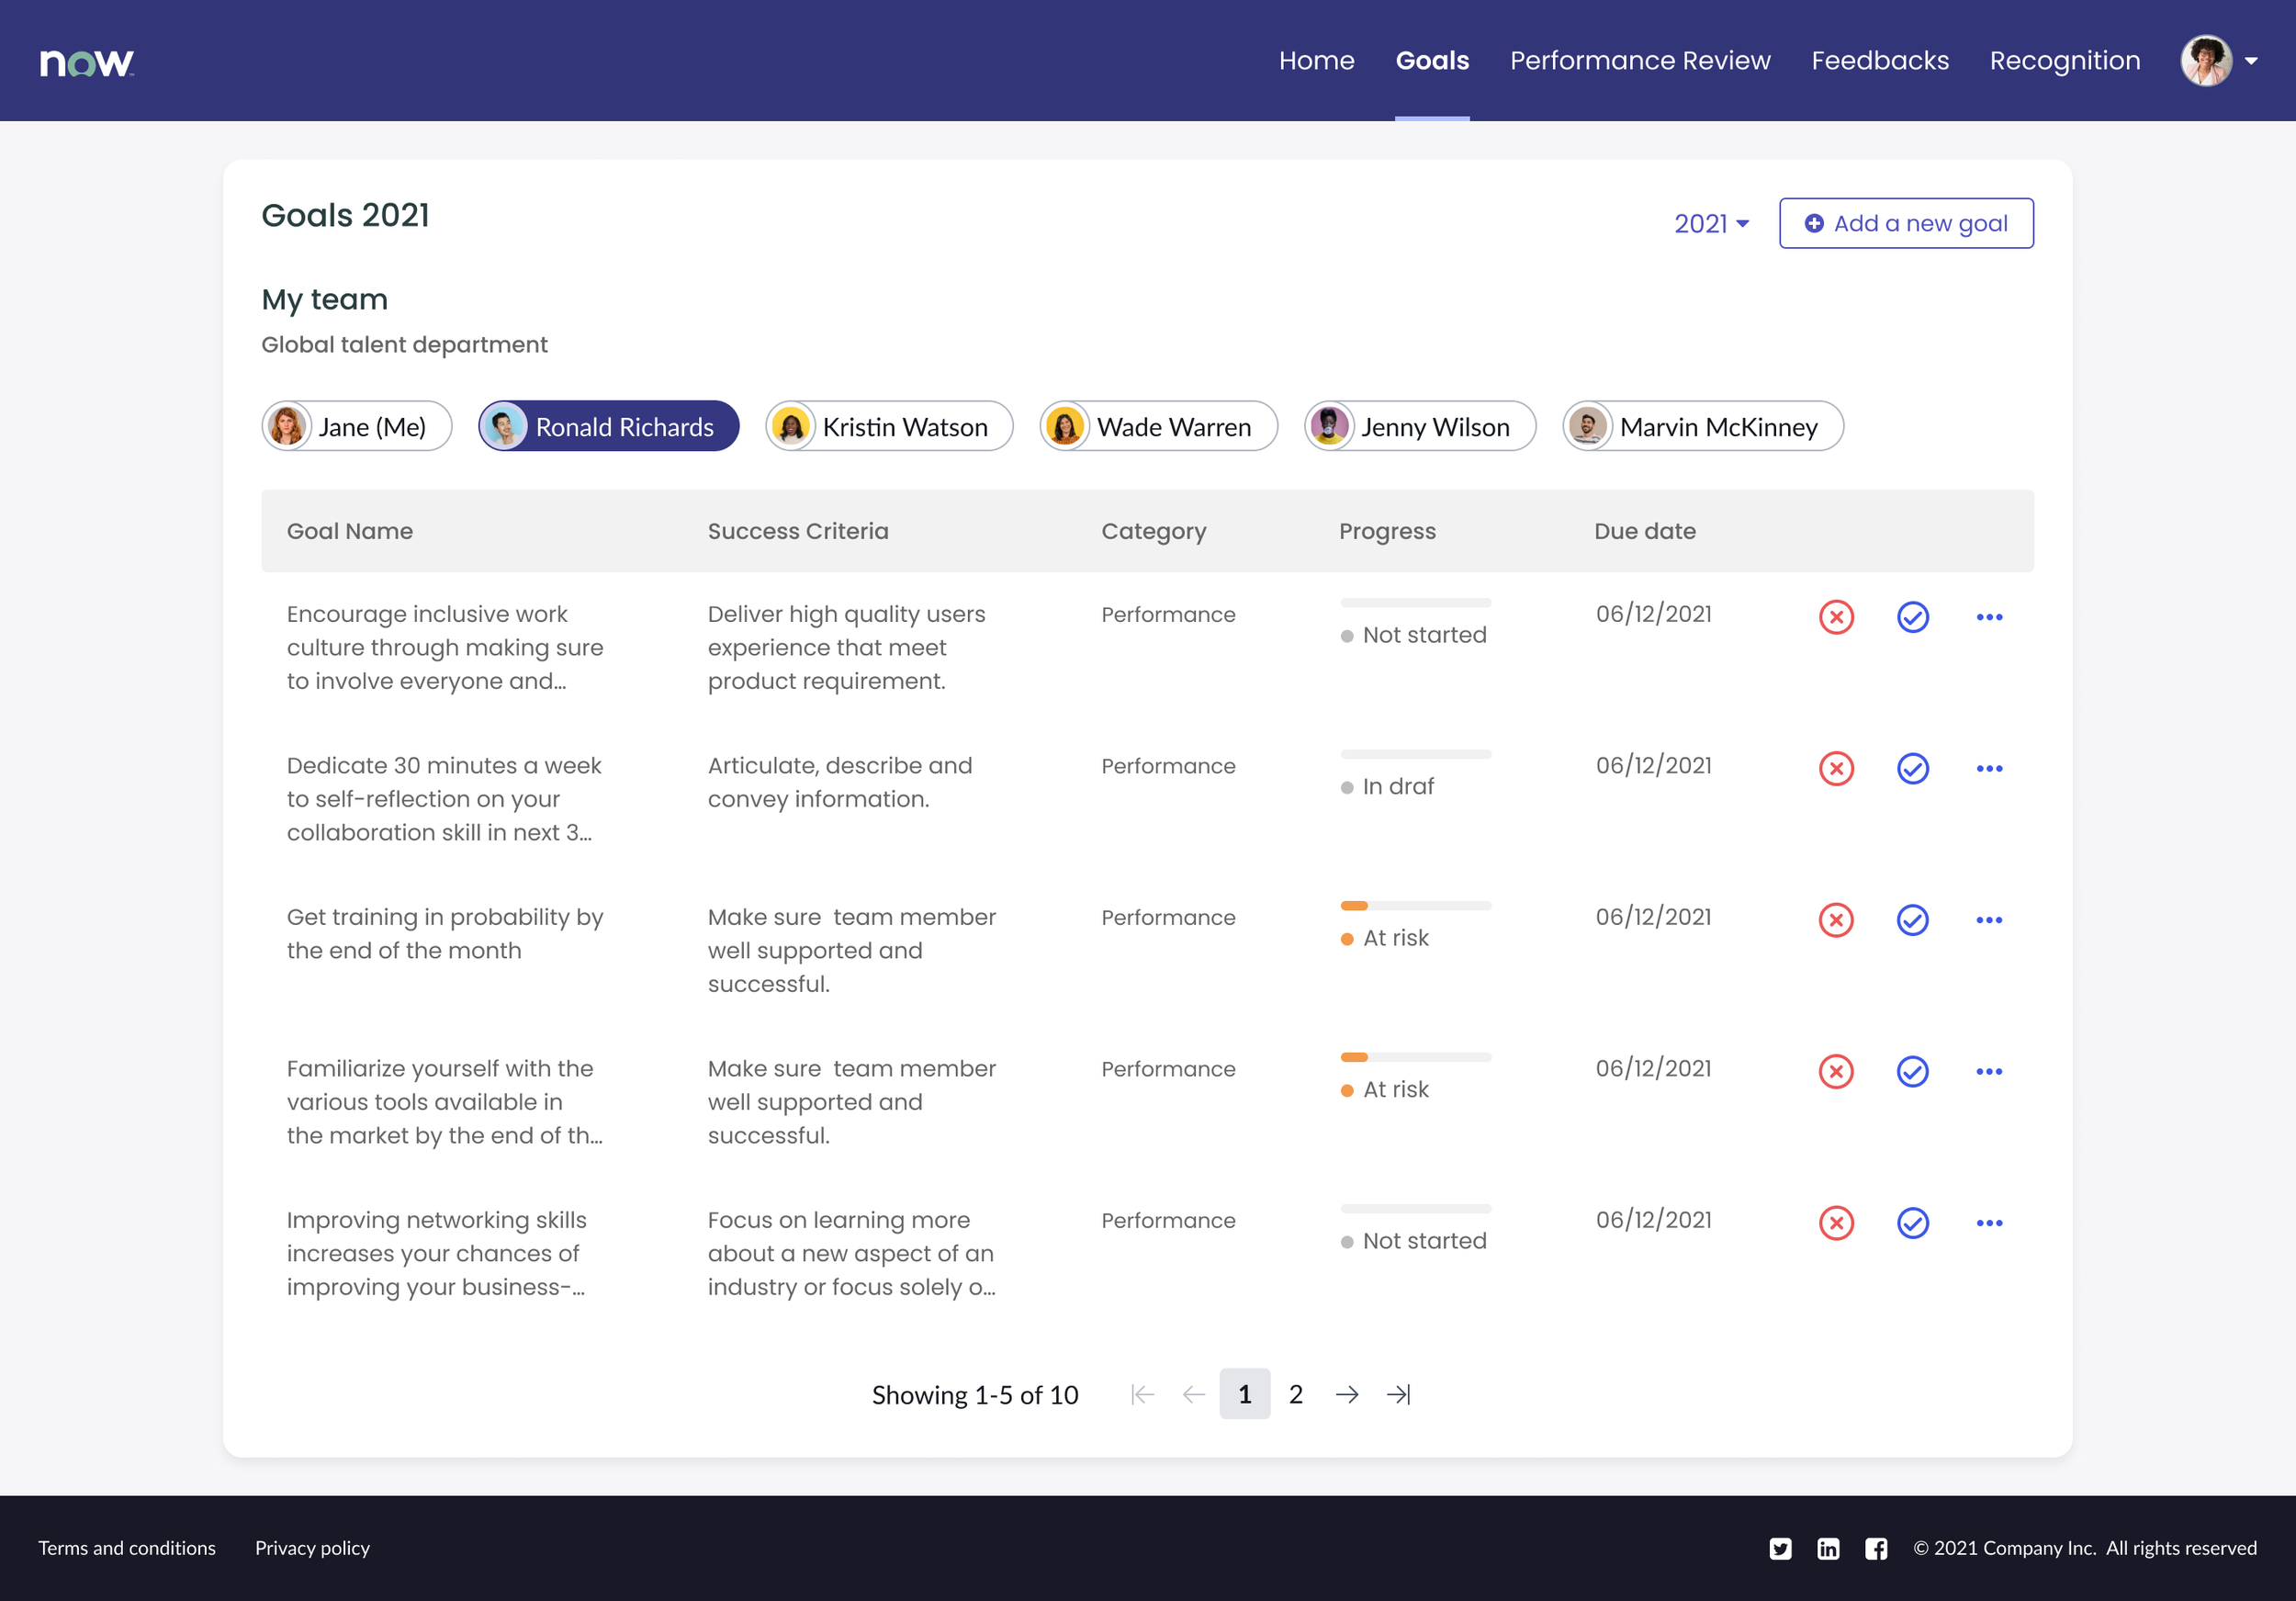The width and height of the screenshot is (2296, 1601).
Task: Open ellipsis menu for 'Familiarize yourself' goal
Action: click(x=1989, y=1071)
